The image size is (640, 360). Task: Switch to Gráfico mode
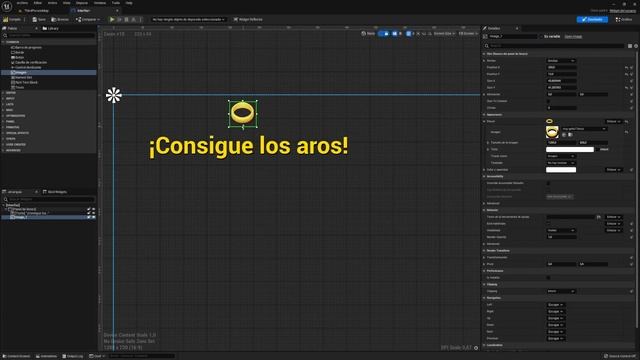624,19
